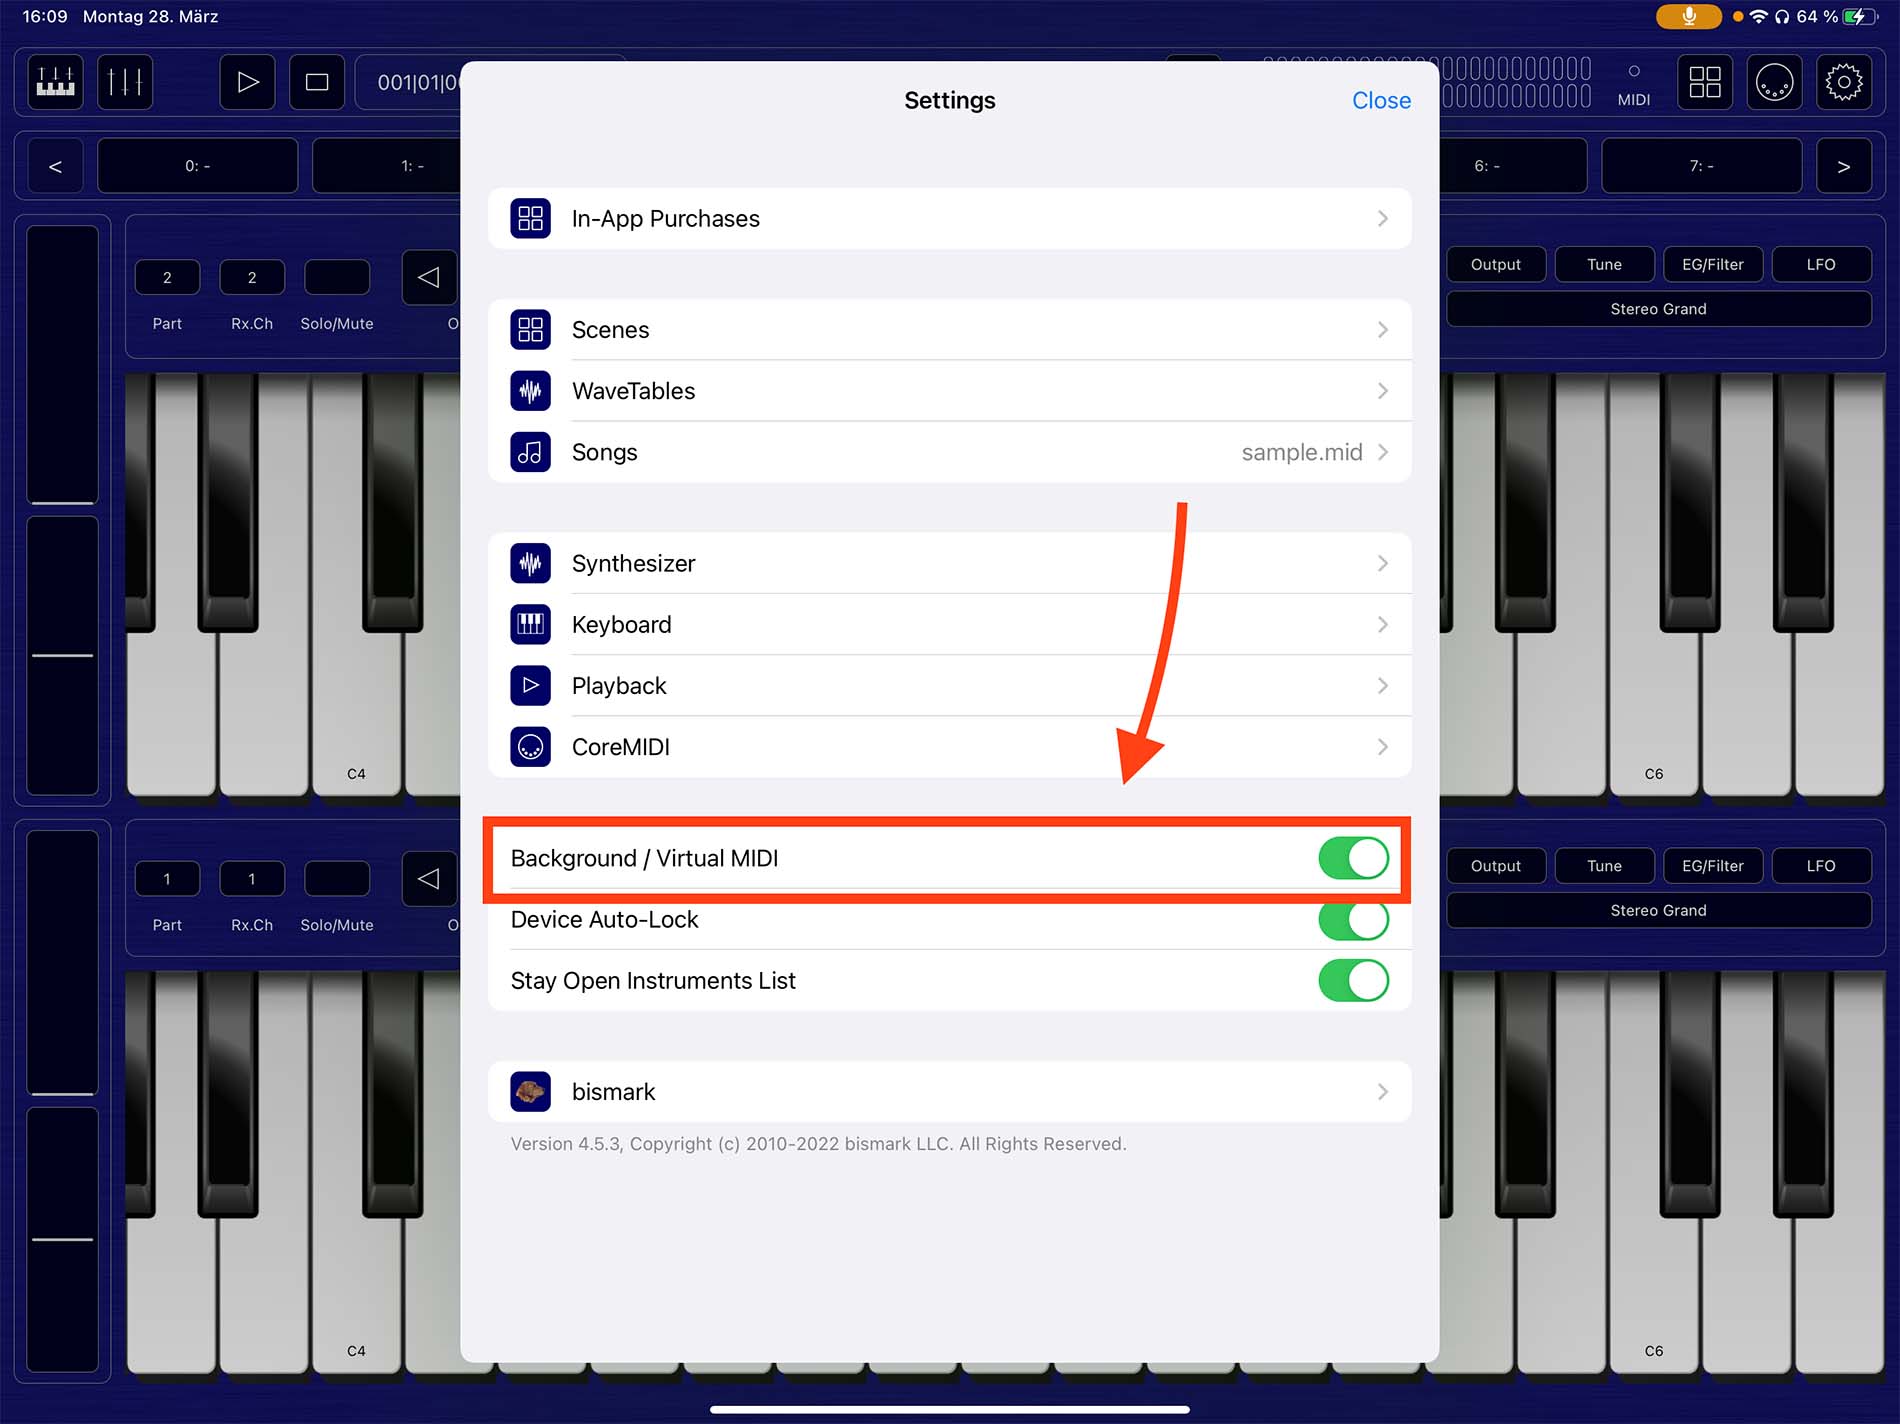Screen dimensions: 1900x1424
Task: Open the upper EG/Filter tab
Action: click(x=1712, y=265)
